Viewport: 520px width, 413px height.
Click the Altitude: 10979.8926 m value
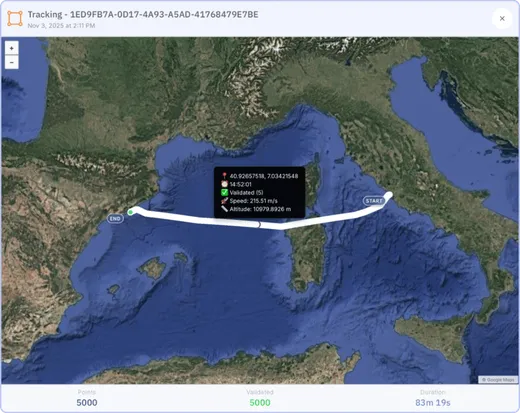point(260,209)
